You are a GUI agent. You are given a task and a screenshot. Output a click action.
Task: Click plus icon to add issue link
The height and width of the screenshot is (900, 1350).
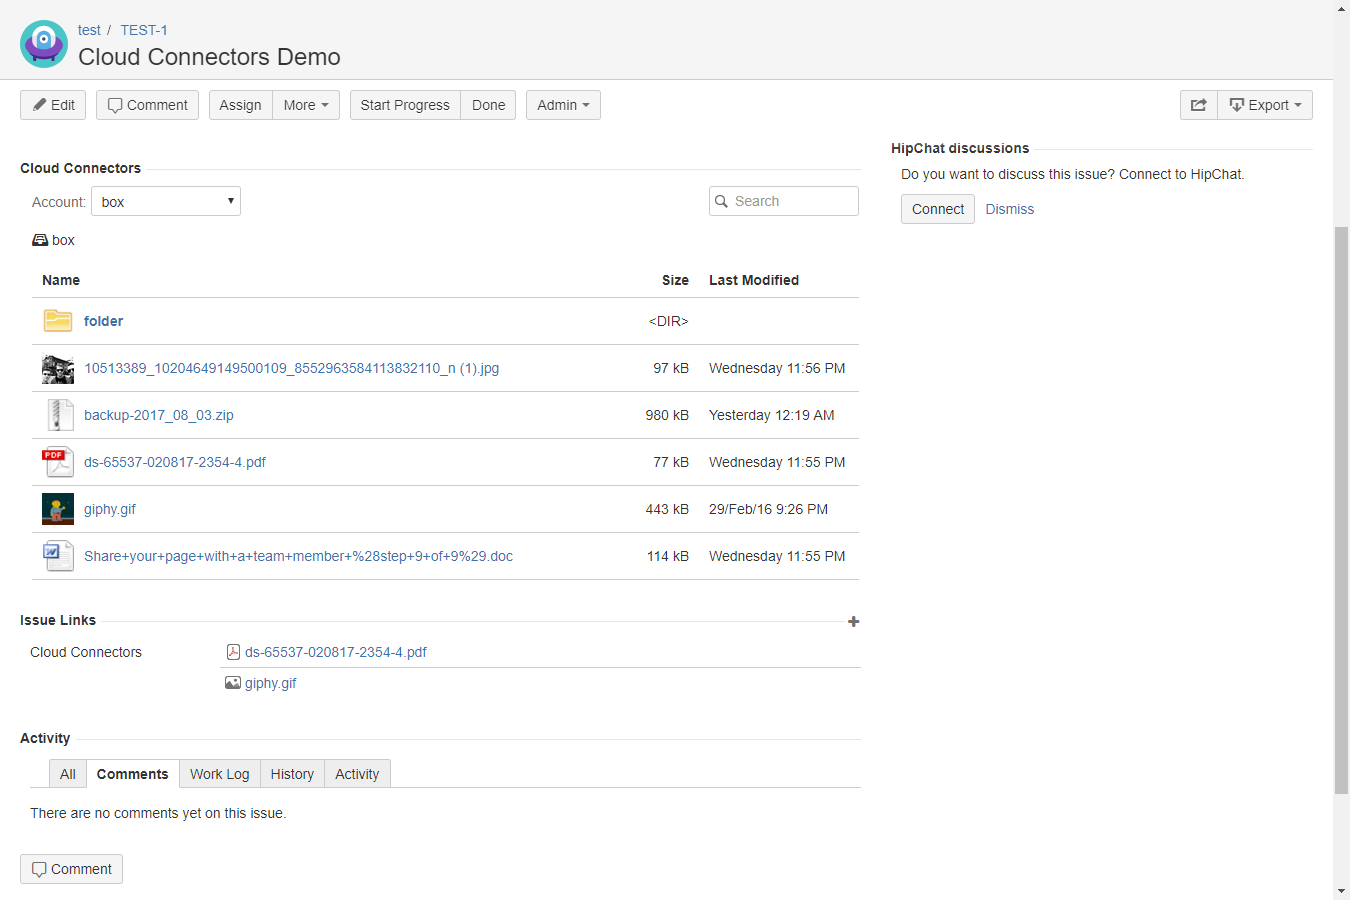click(853, 621)
